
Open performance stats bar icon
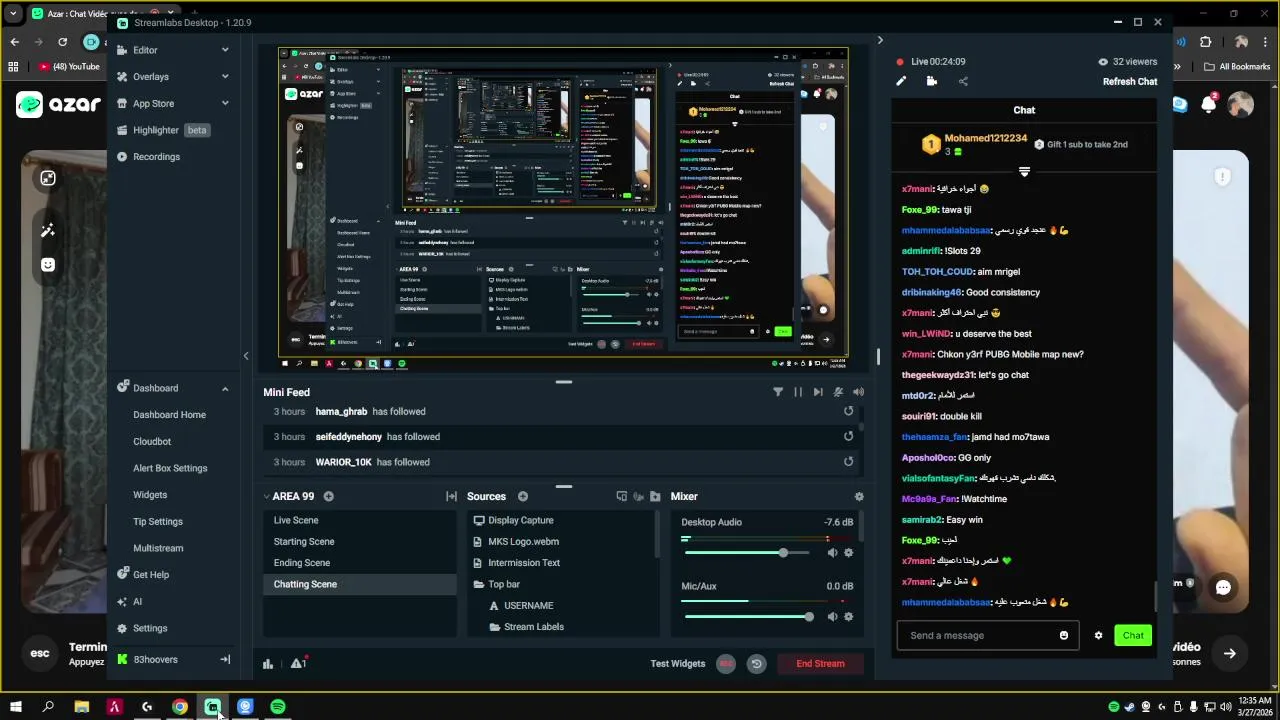coord(268,664)
